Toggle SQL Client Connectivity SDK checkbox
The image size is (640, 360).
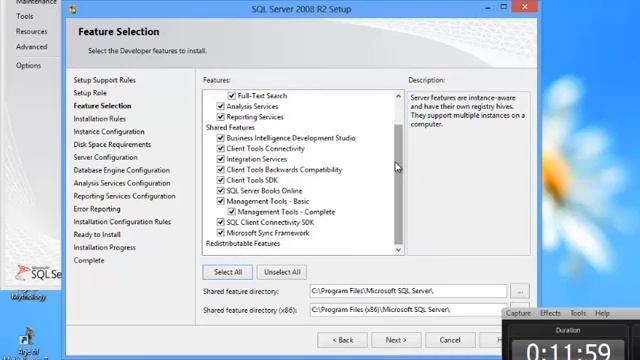(x=220, y=222)
